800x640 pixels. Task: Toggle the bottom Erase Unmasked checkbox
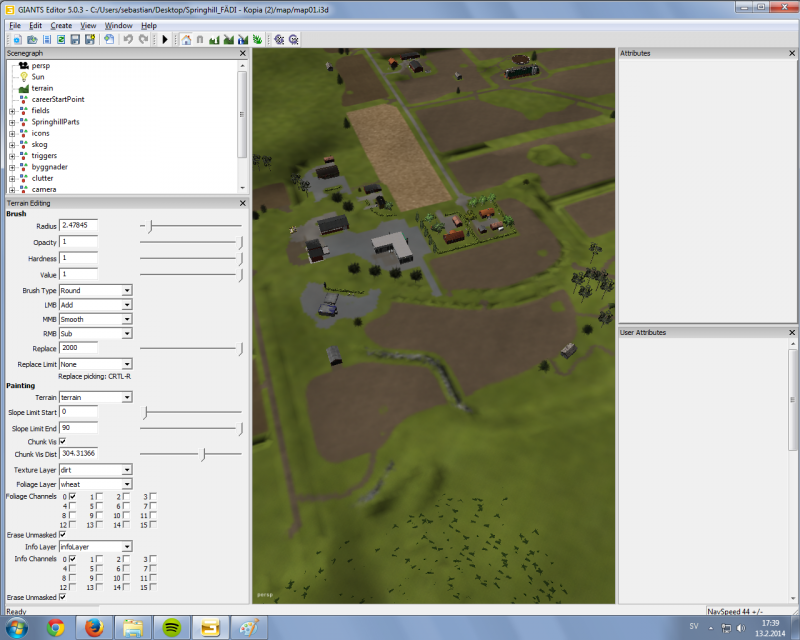coord(62,597)
